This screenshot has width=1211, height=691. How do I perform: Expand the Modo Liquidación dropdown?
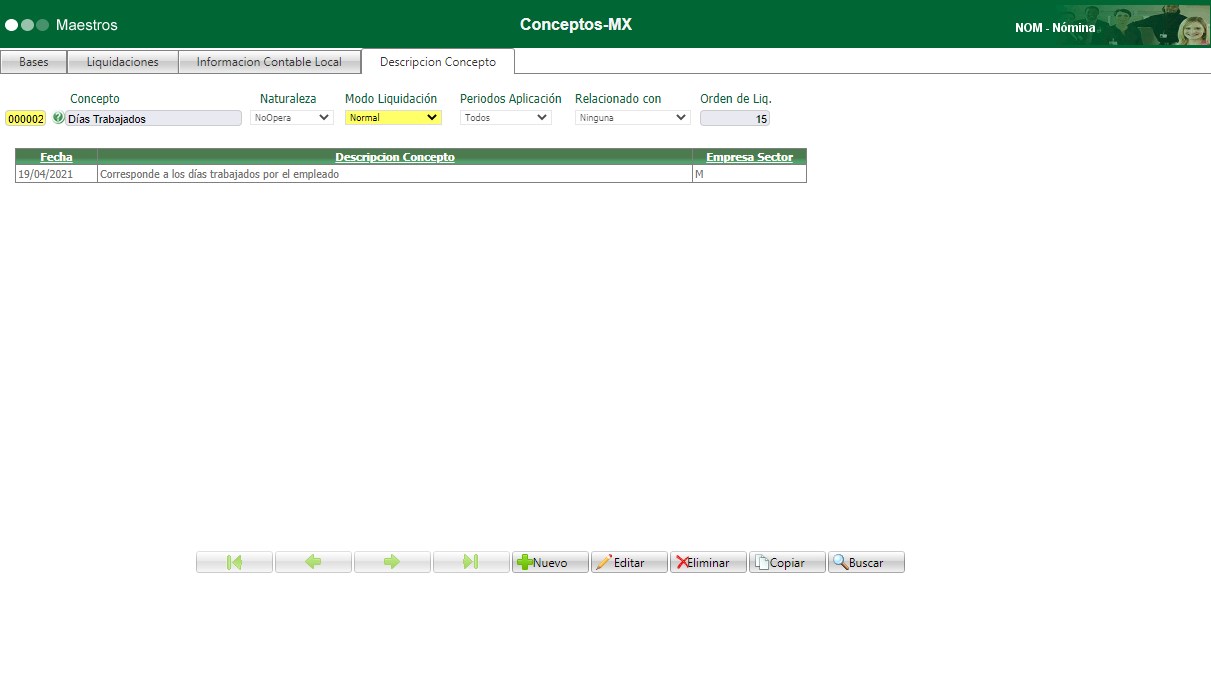click(393, 117)
